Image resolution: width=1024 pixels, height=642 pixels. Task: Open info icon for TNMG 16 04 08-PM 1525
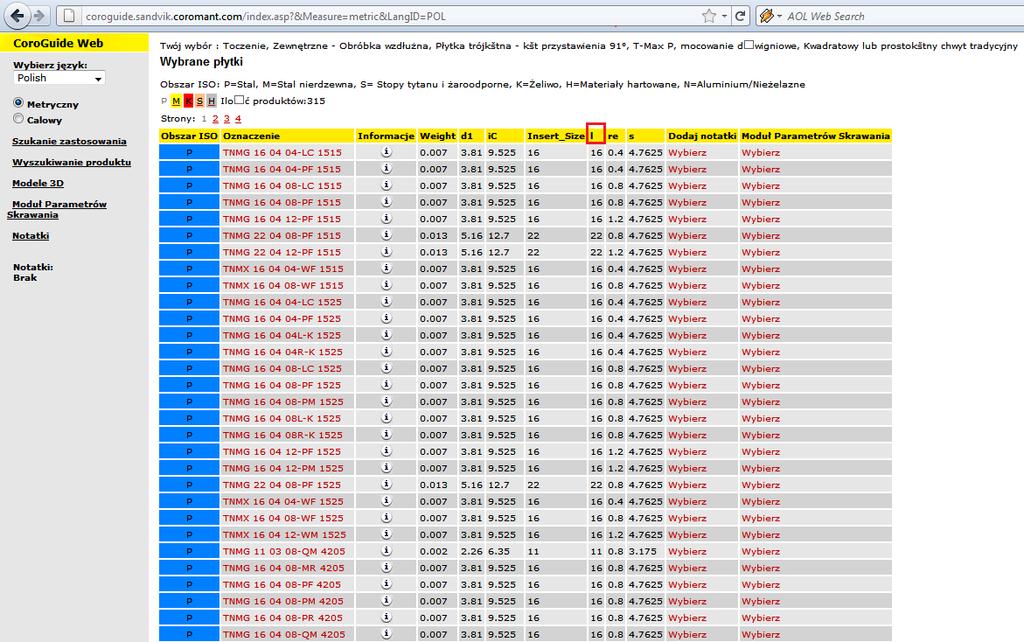click(386, 401)
